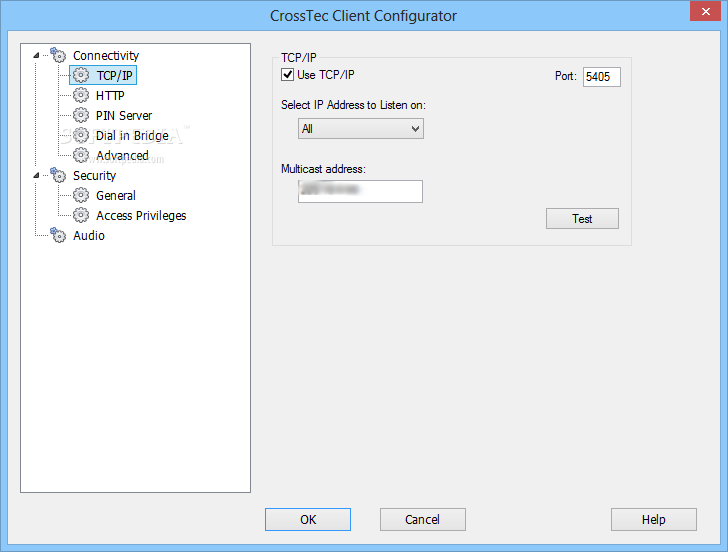The image size is (728, 552).
Task: Click the PIN Server gear icon
Action: [81, 115]
